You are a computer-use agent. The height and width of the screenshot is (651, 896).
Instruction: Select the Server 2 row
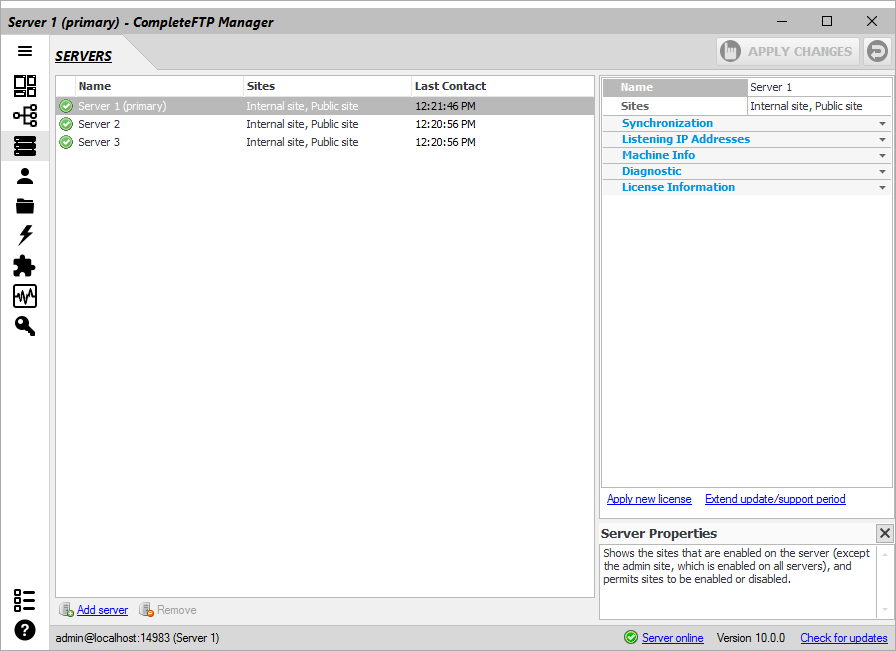pyautogui.click(x=325, y=124)
